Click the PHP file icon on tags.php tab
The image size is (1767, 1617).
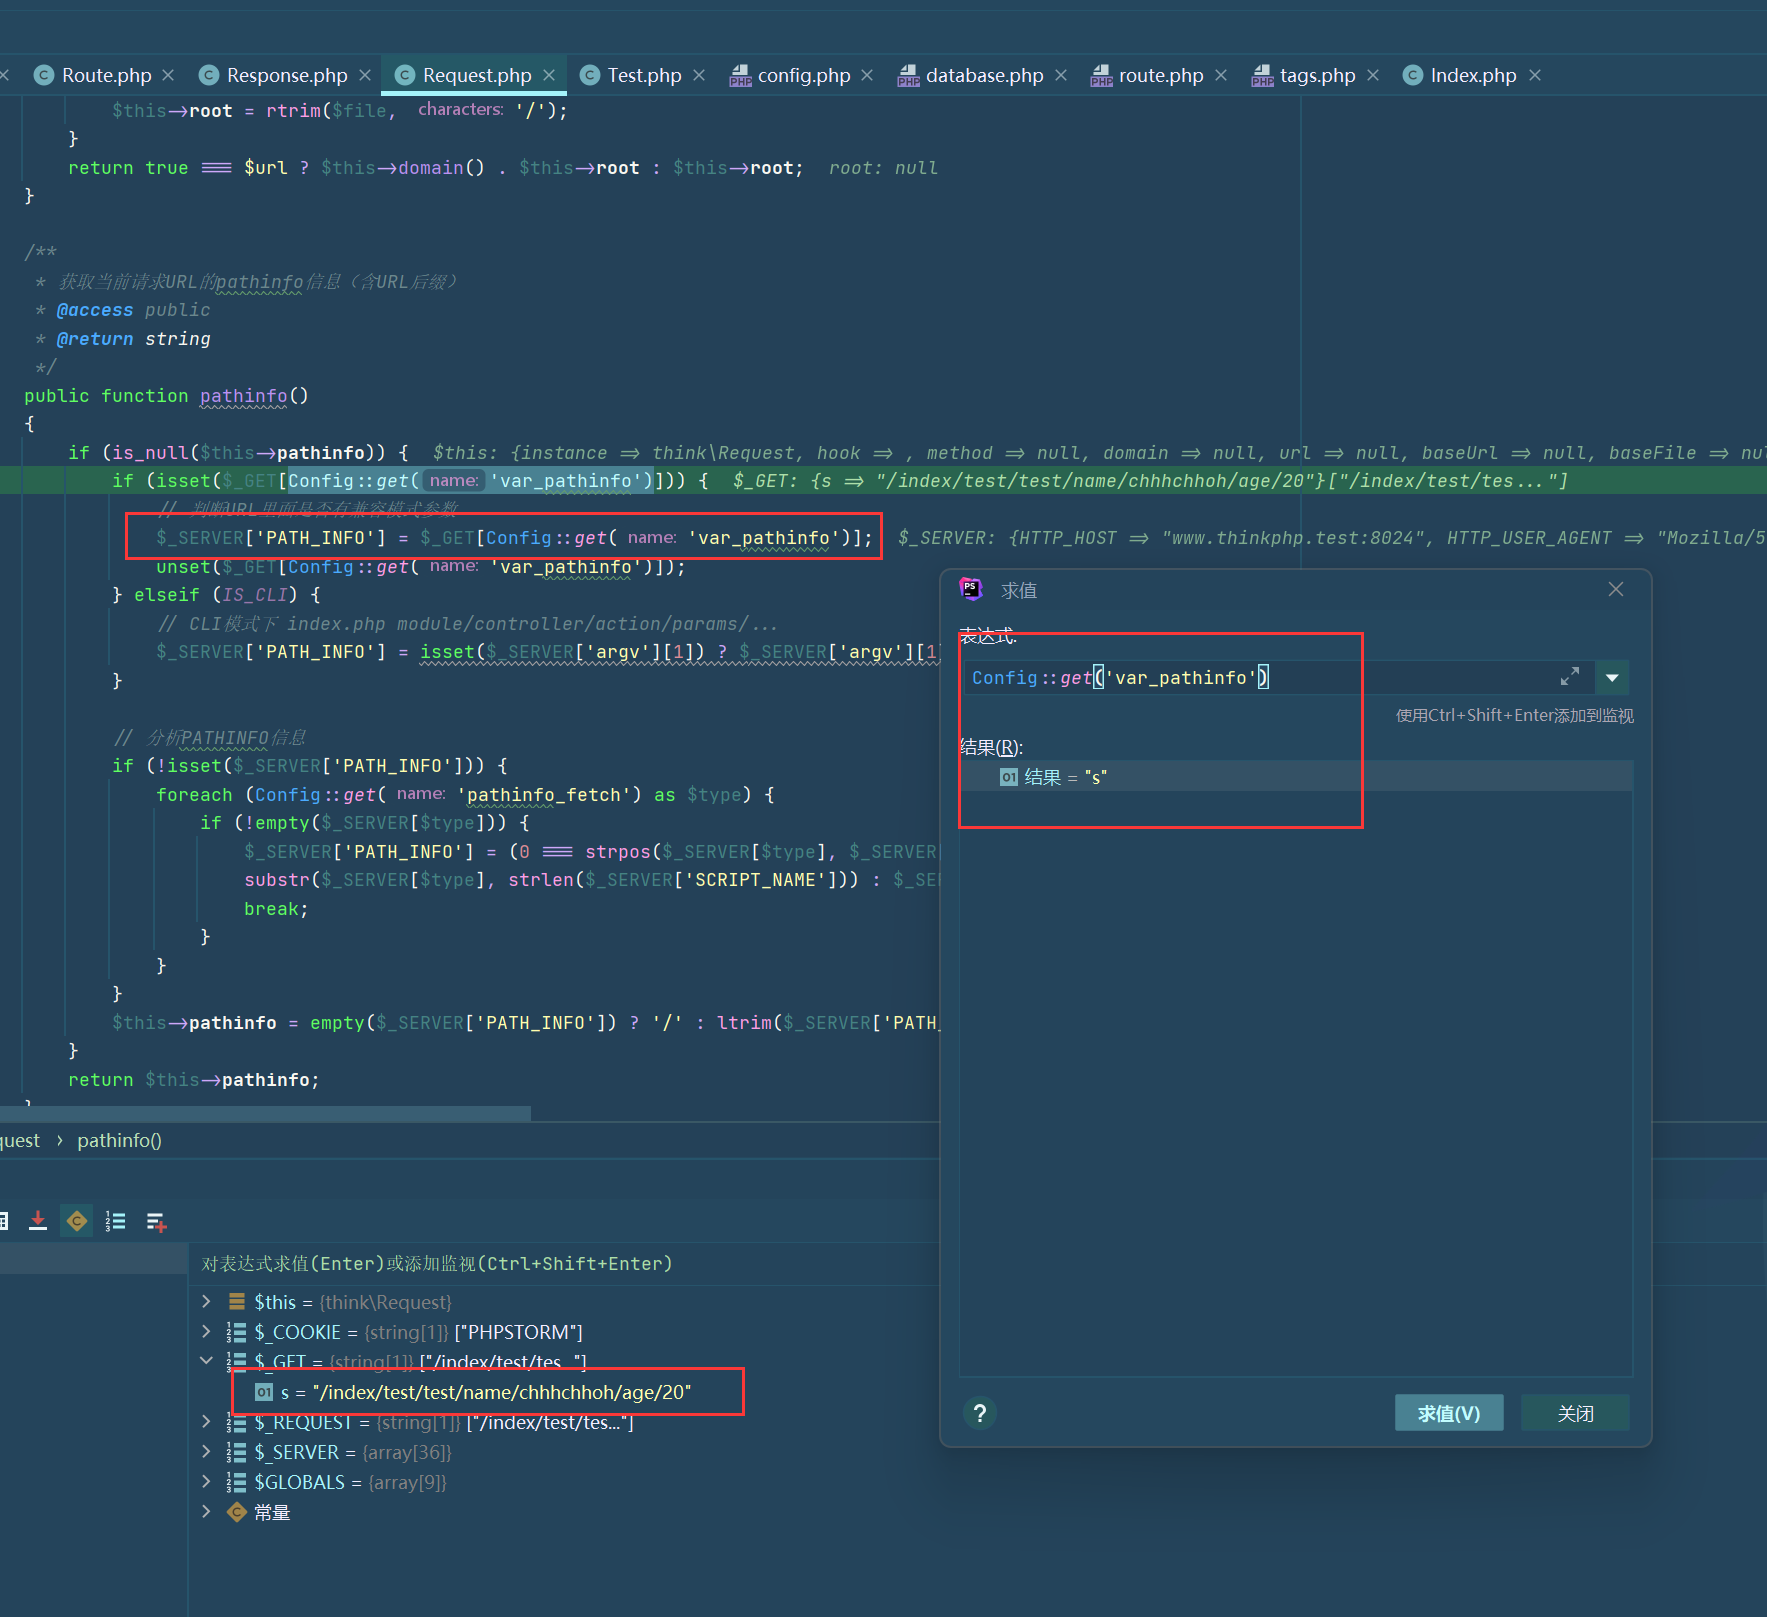pyautogui.click(x=1262, y=76)
